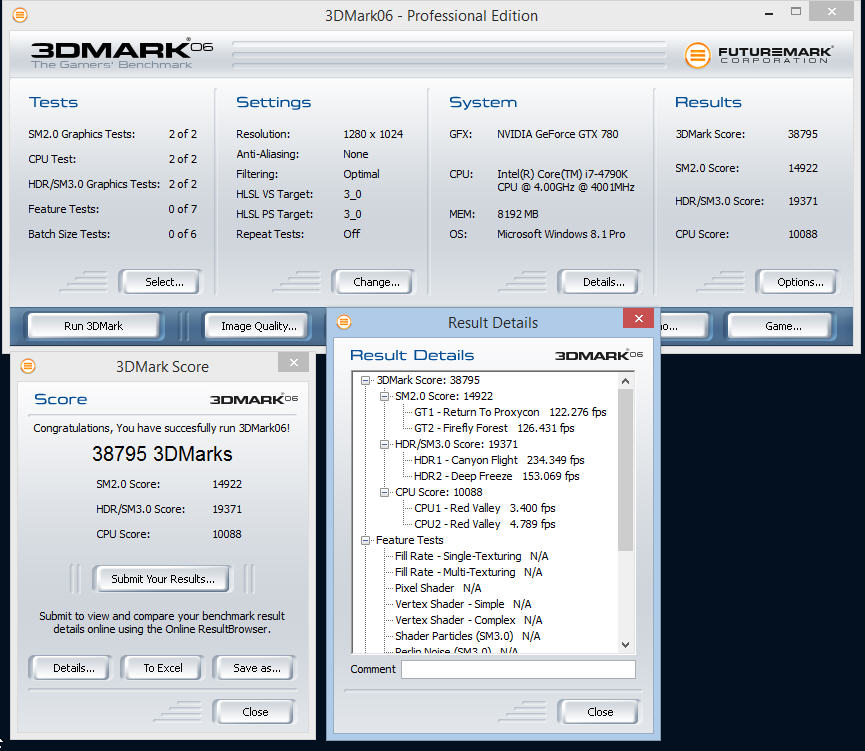Click the CPU Score 10088 in Results panel
This screenshot has width=865, height=751.
[803, 234]
